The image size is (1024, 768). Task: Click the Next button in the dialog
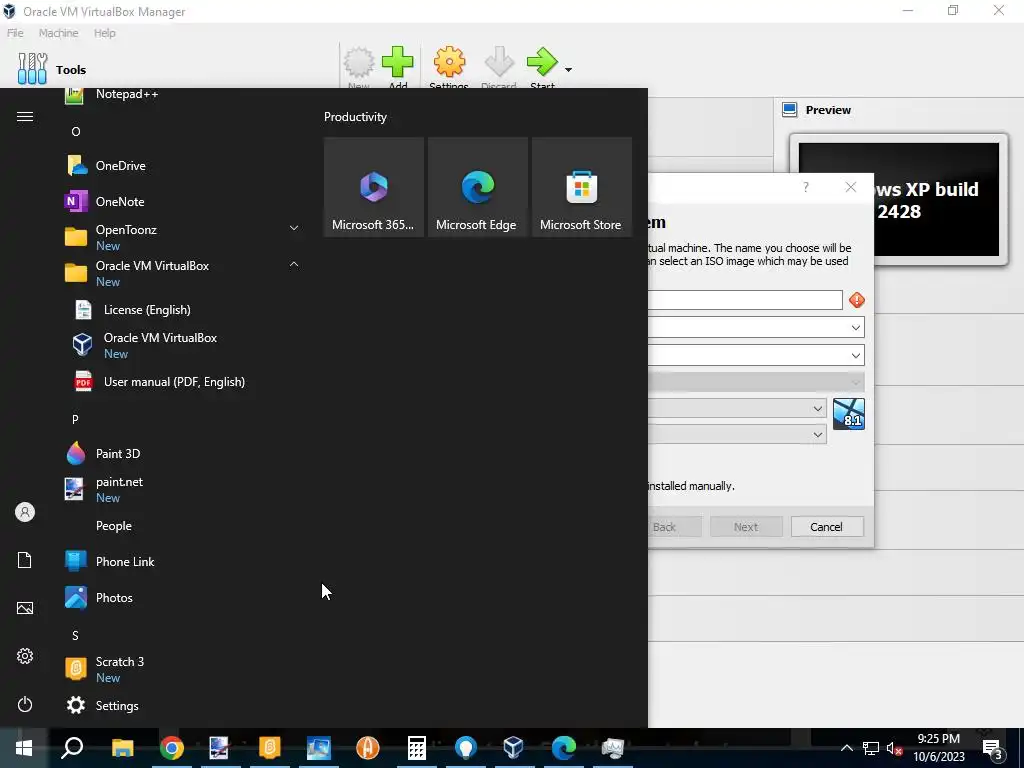tap(746, 526)
